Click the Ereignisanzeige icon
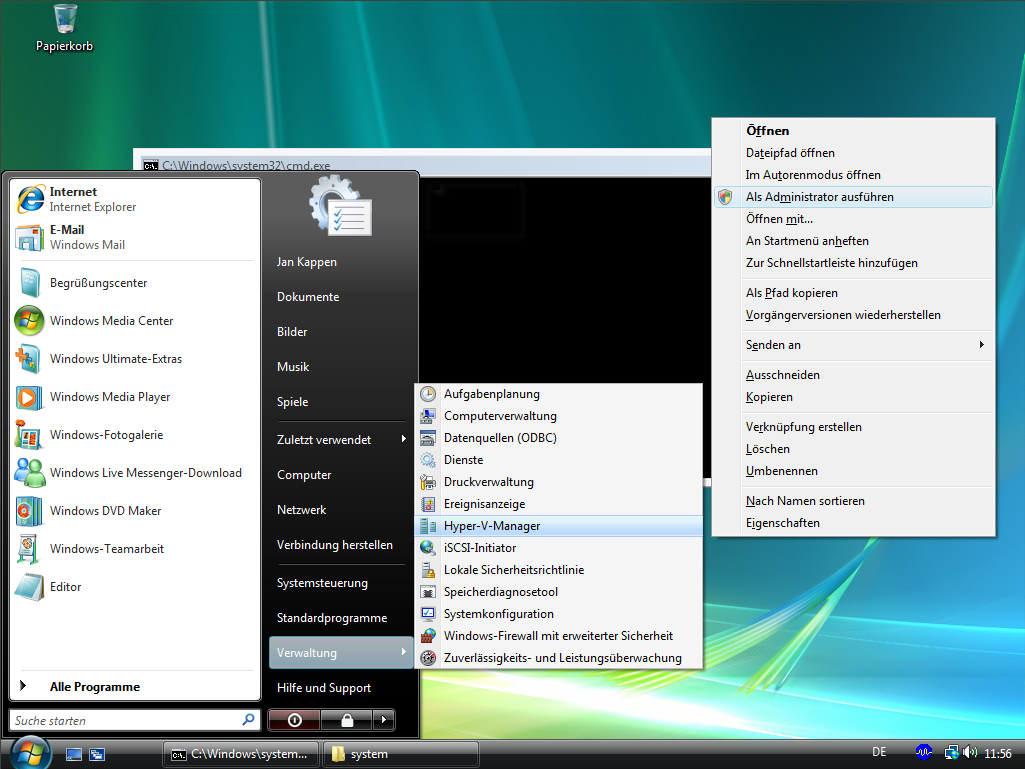Viewport: 1025px width, 769px height. (x=428, y=504)
